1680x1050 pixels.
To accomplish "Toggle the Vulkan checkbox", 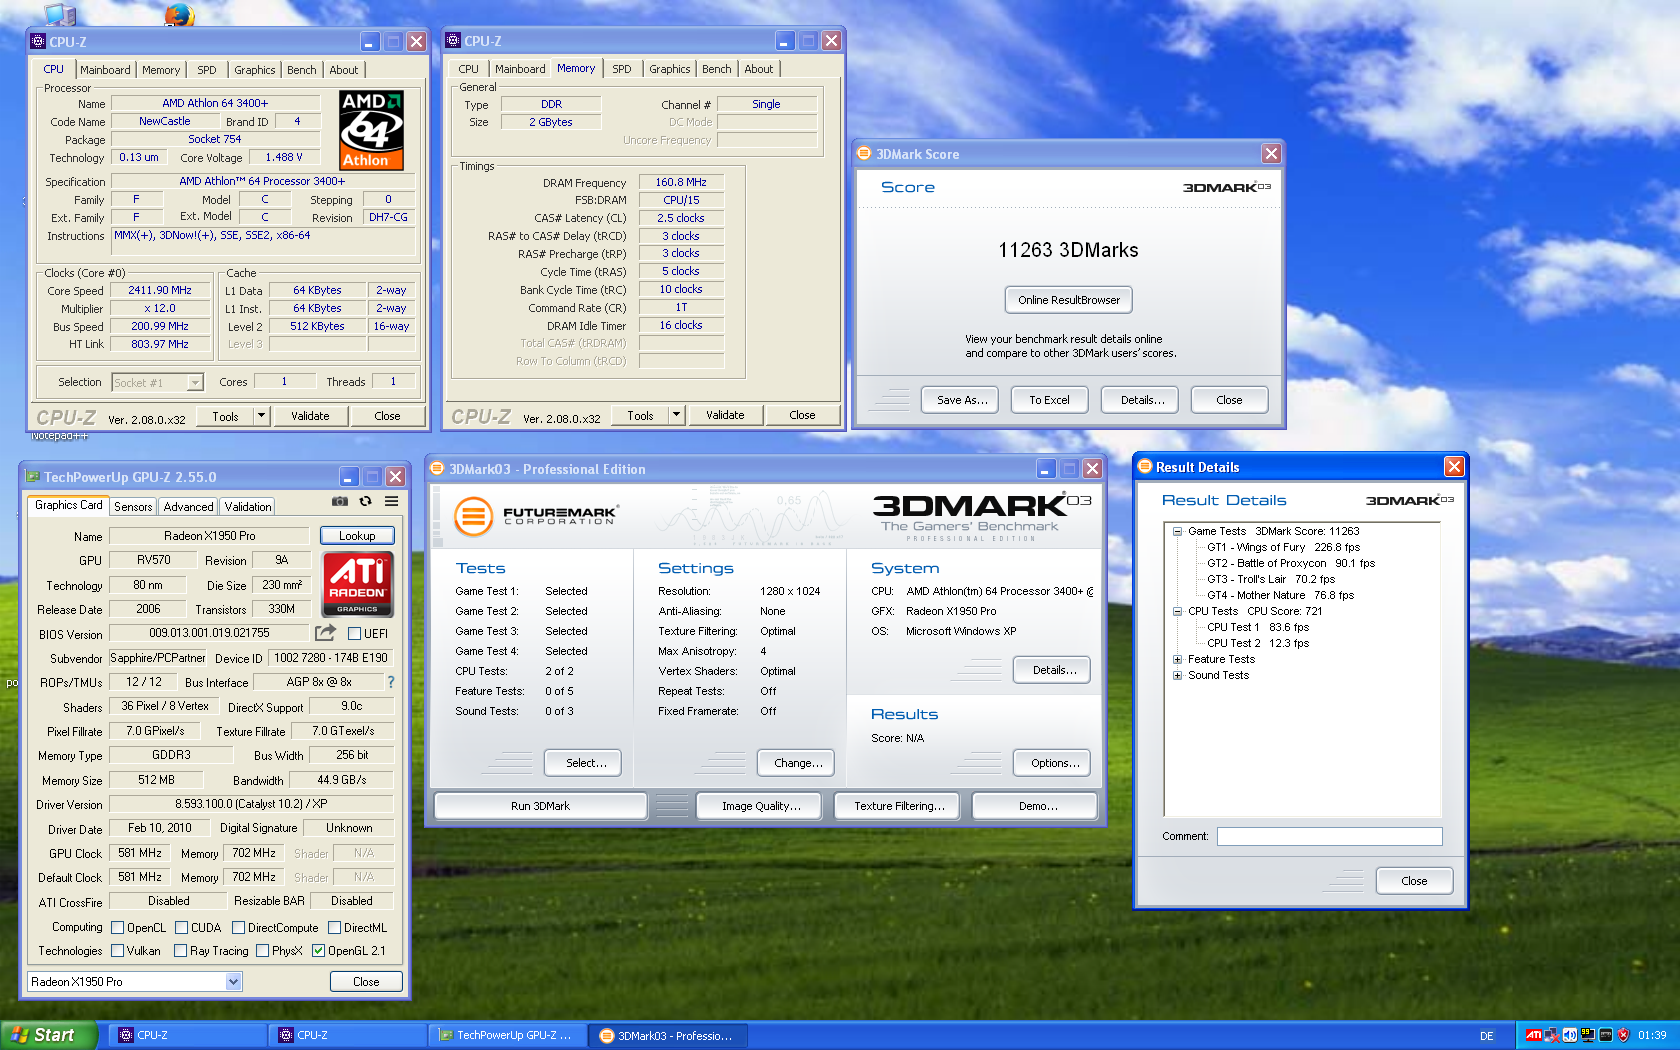I will click(118, 951).
